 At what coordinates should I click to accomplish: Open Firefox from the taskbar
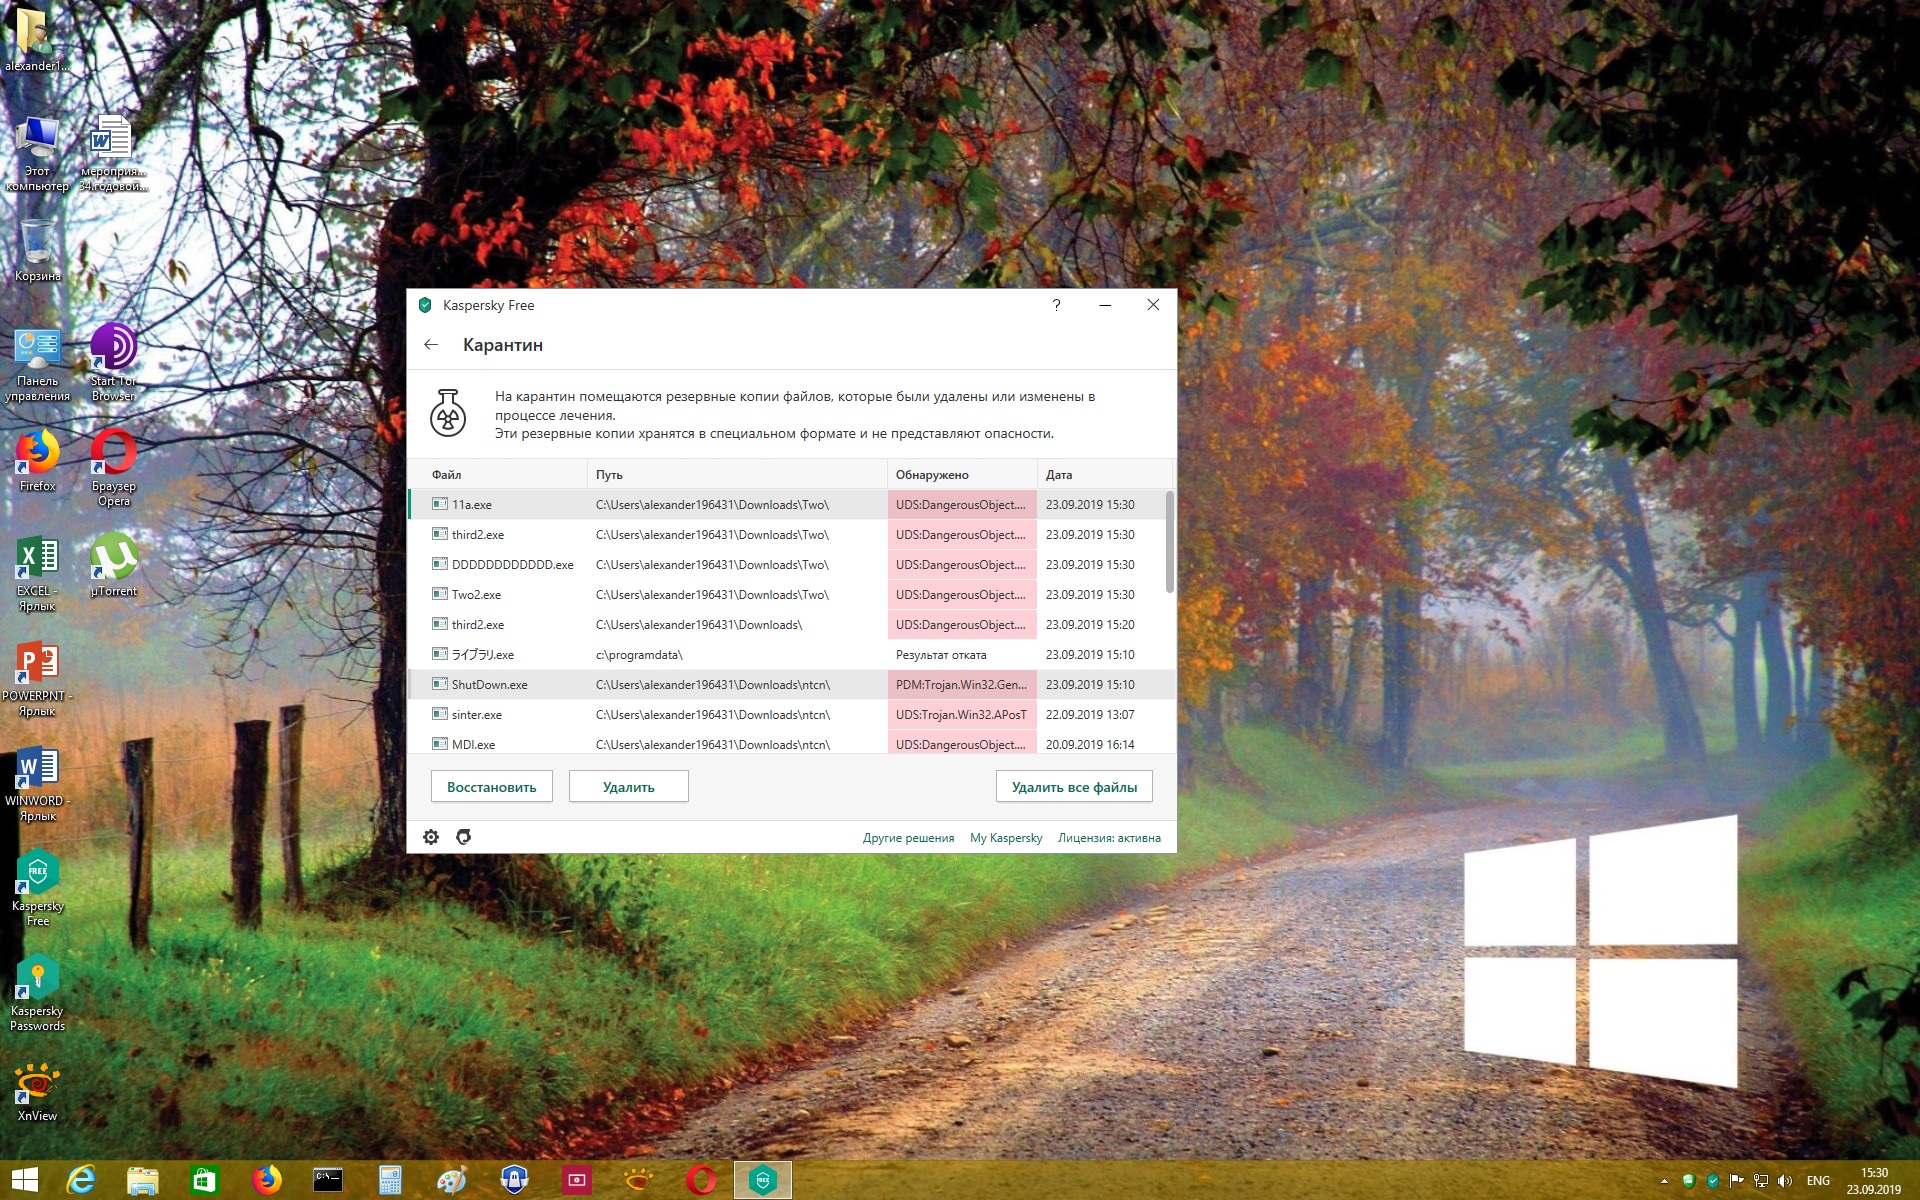[x=266, y=1180]
